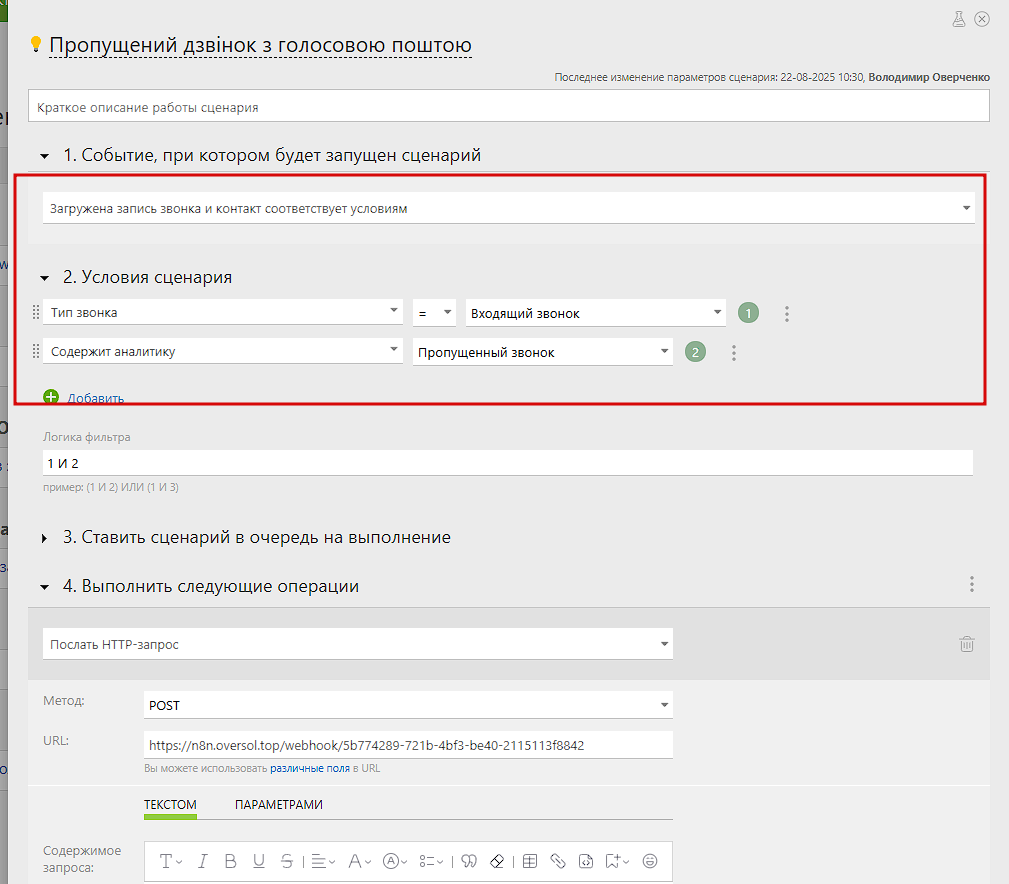Open the font color menu
Viewport: 1009px width, 884px height.
(x=359, y=861)
